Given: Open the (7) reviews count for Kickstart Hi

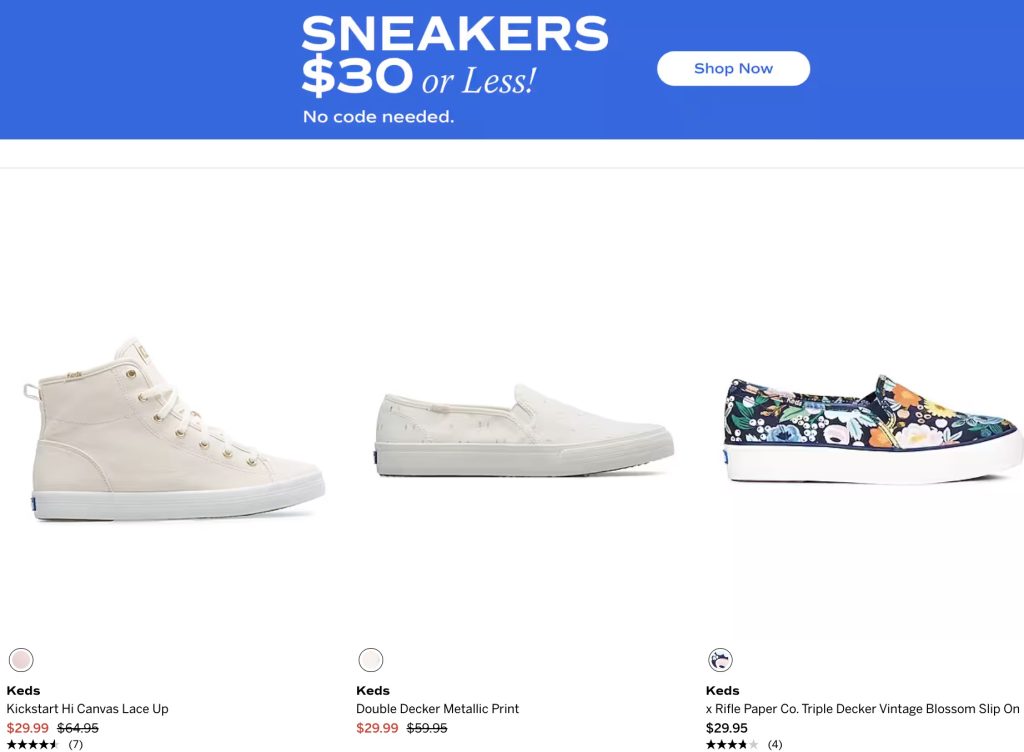Looking at the screenshot, I should [x=76, y=745].
